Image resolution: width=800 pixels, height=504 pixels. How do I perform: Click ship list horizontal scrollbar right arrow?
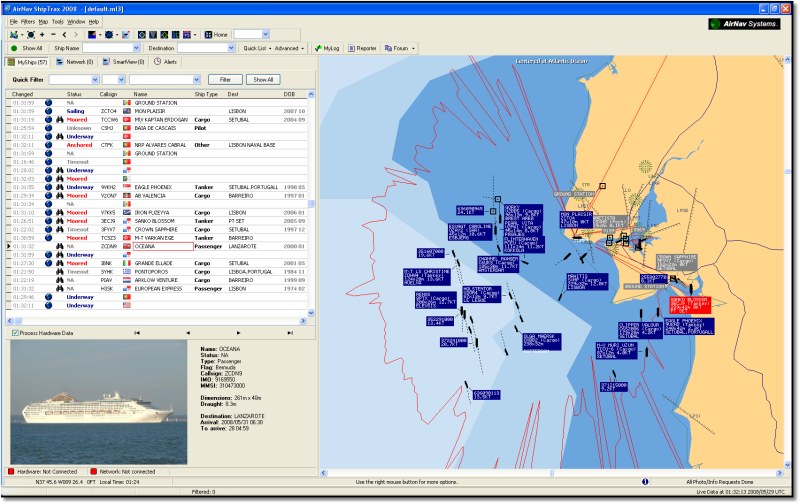pos(303,321)
